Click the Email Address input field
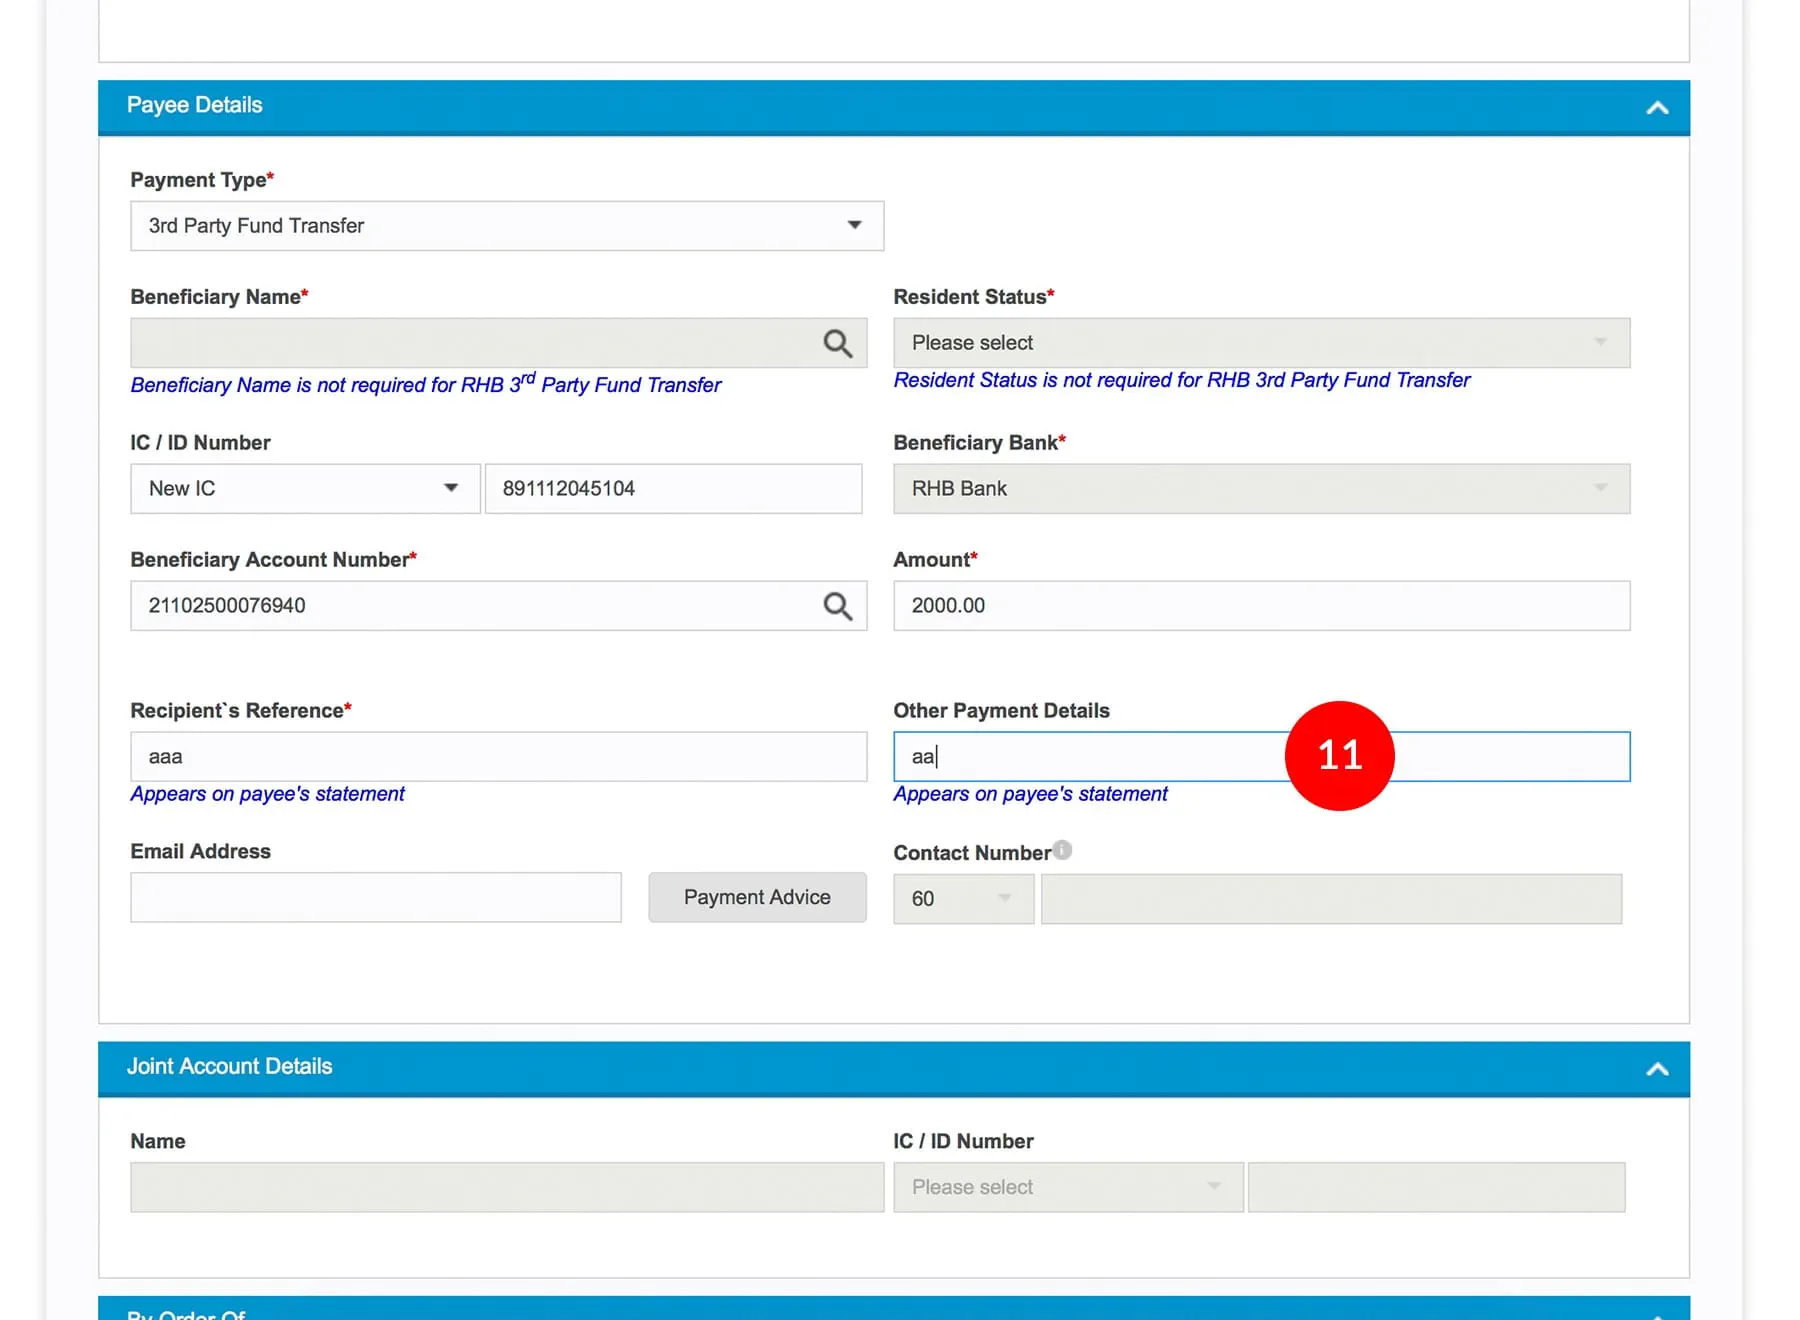 tap(375, 898)
